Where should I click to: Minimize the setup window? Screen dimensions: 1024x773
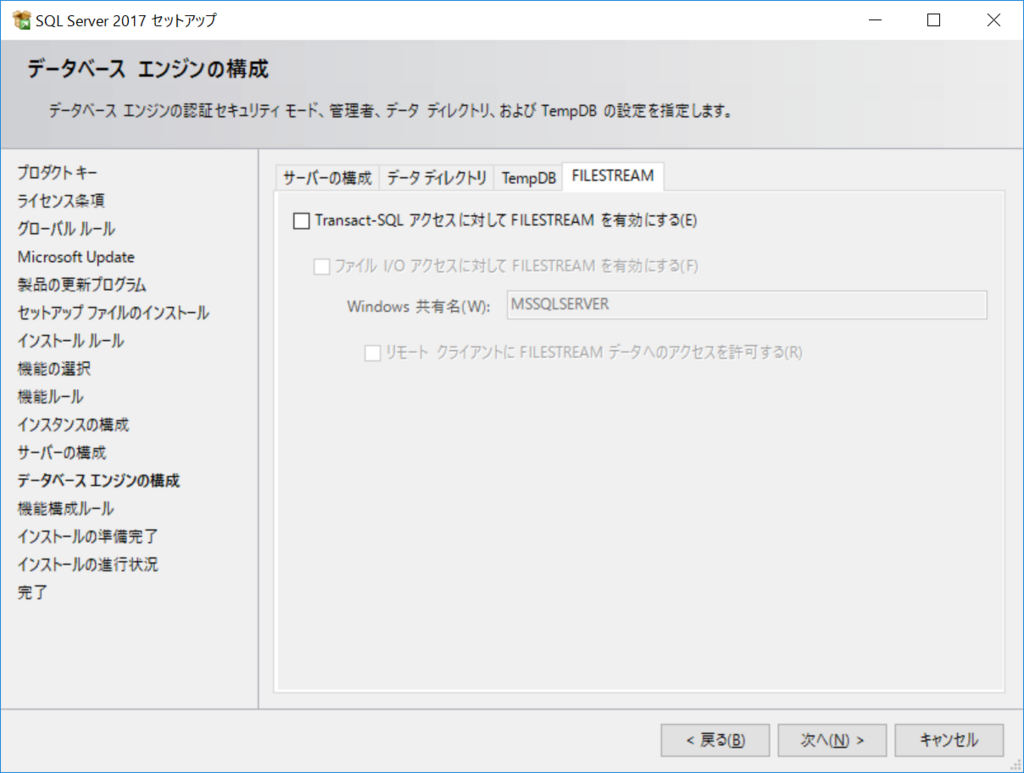point(875,20)
